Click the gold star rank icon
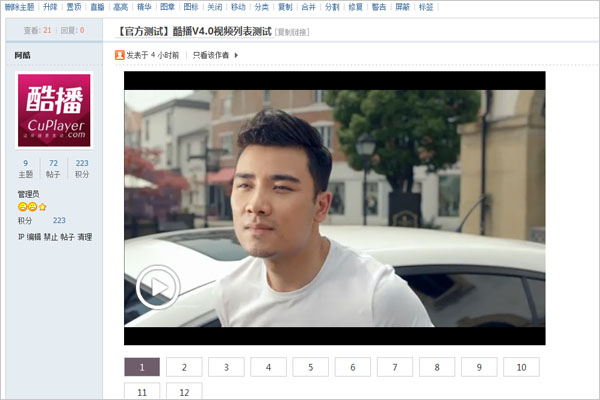600x400 pixels. click(x=43, y=207)
